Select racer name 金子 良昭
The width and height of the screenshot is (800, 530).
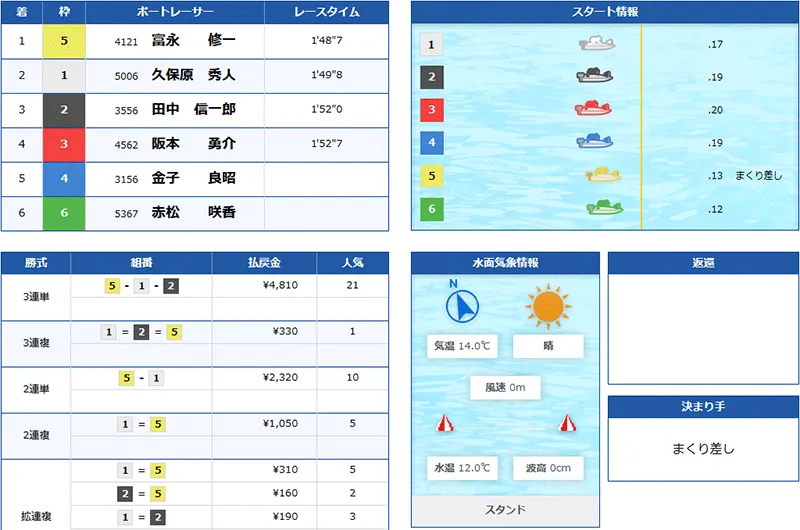(x=193, y=178)
